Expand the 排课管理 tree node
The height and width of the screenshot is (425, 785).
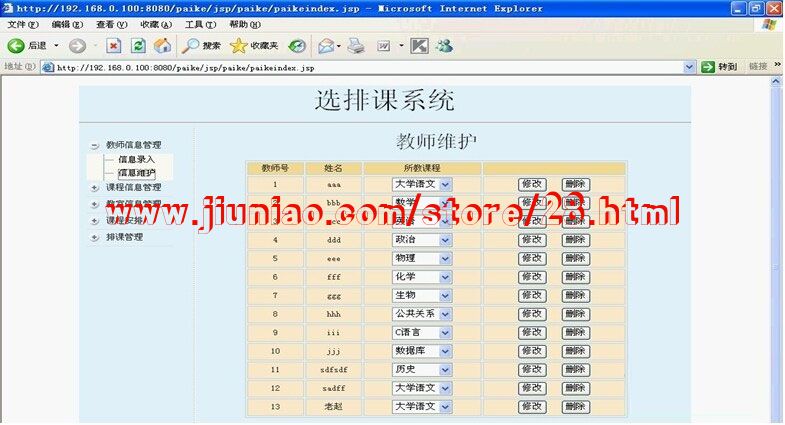click(94, 238)
